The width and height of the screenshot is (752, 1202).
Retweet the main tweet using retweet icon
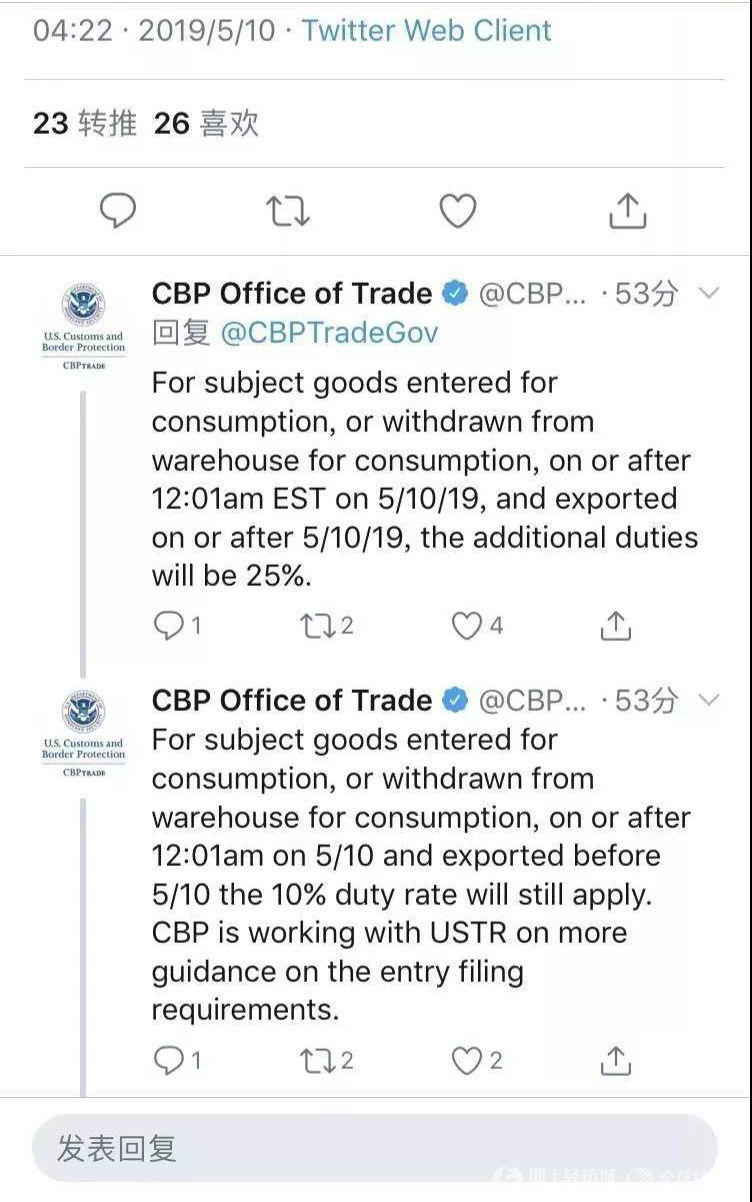(288, 211)
